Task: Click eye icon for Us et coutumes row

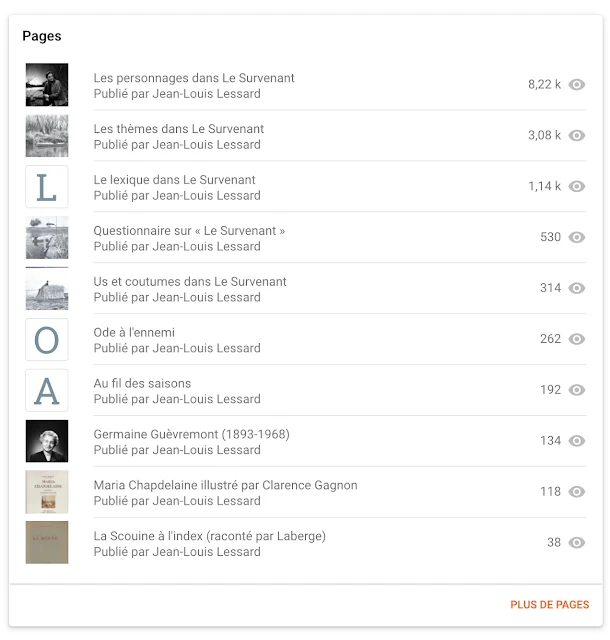Action: (576, 288)
